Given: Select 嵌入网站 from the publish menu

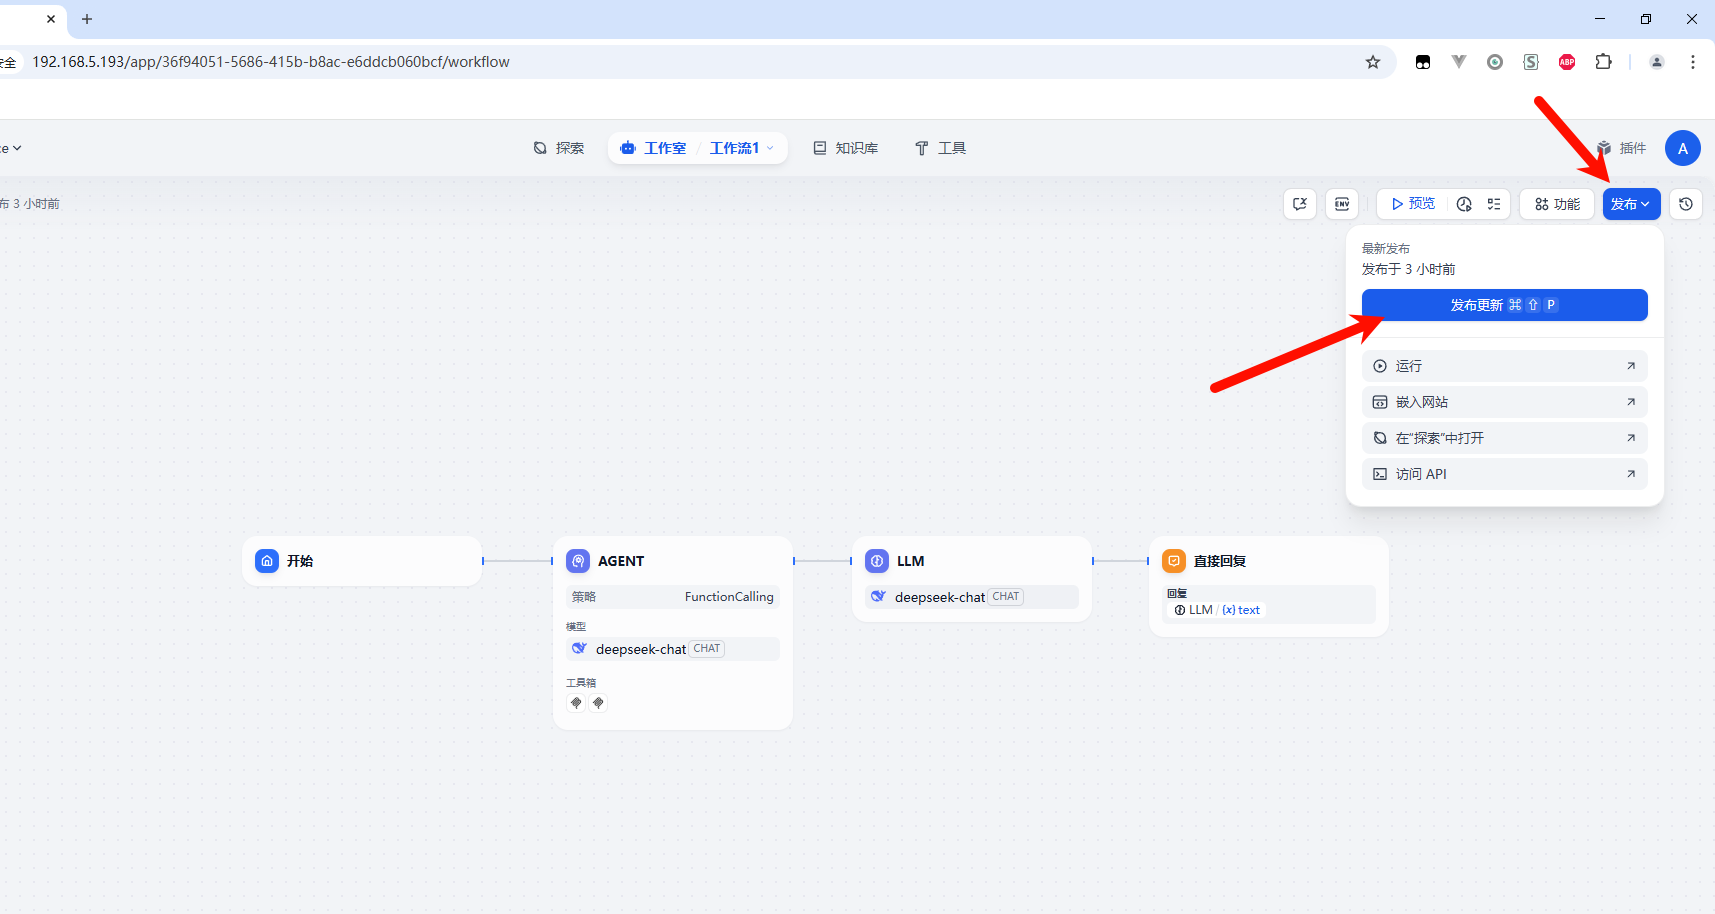Looking at the screenshot, I should pos(1504,402).
